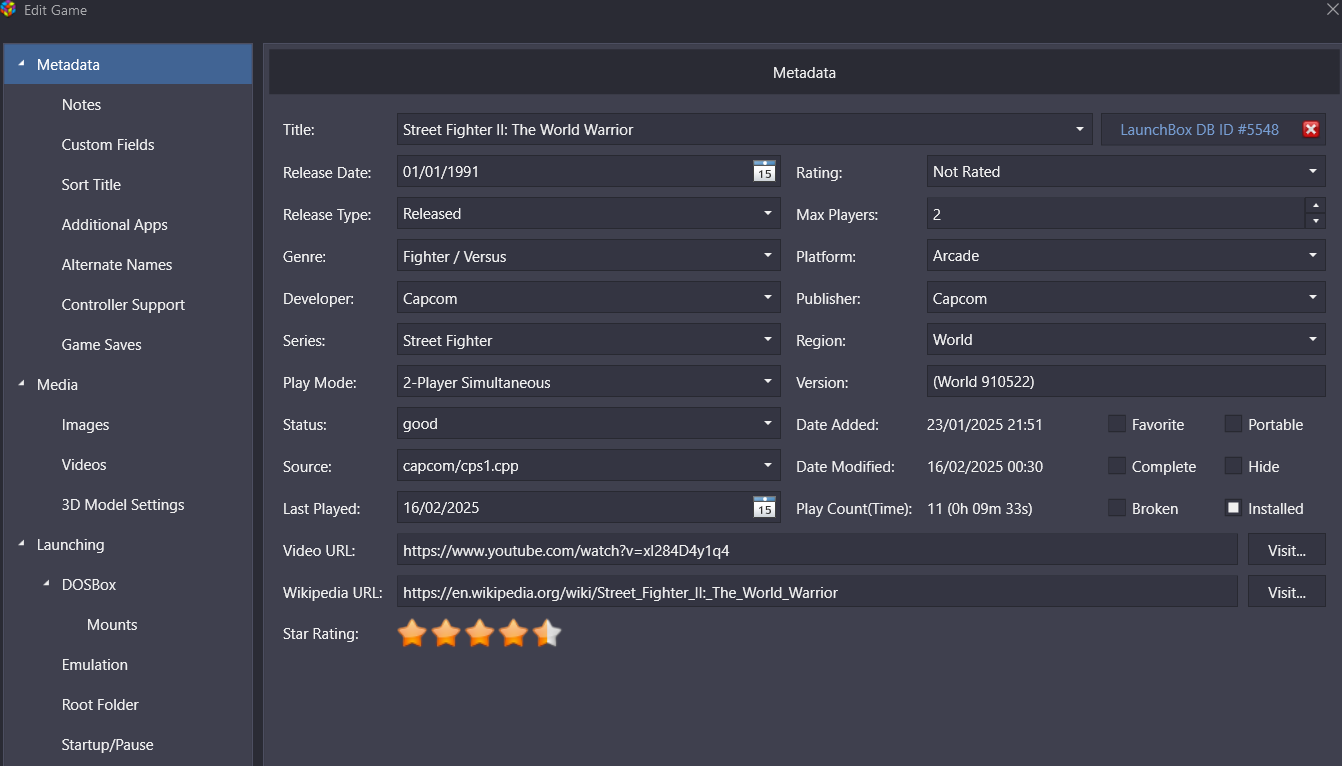Open the Last Played calendar picker
Screen dimensions: 1342x766
pyautogui.click(x=764, y=507)
